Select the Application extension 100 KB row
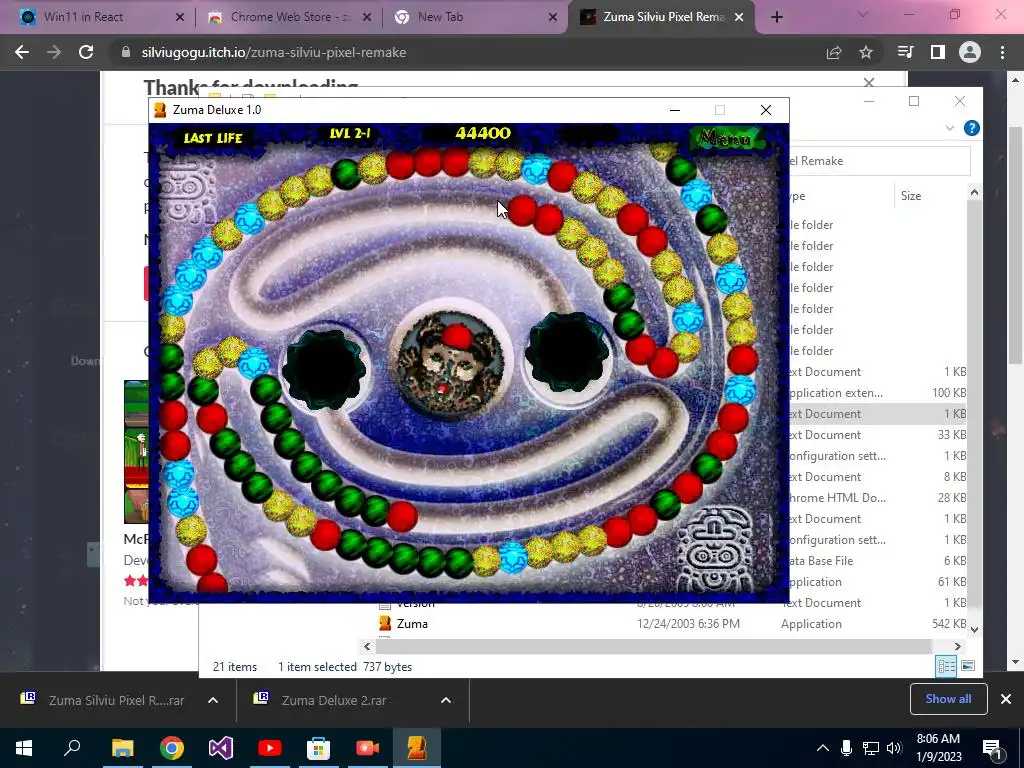Screen dimensions: 1024x768 (x=879, y=393)
